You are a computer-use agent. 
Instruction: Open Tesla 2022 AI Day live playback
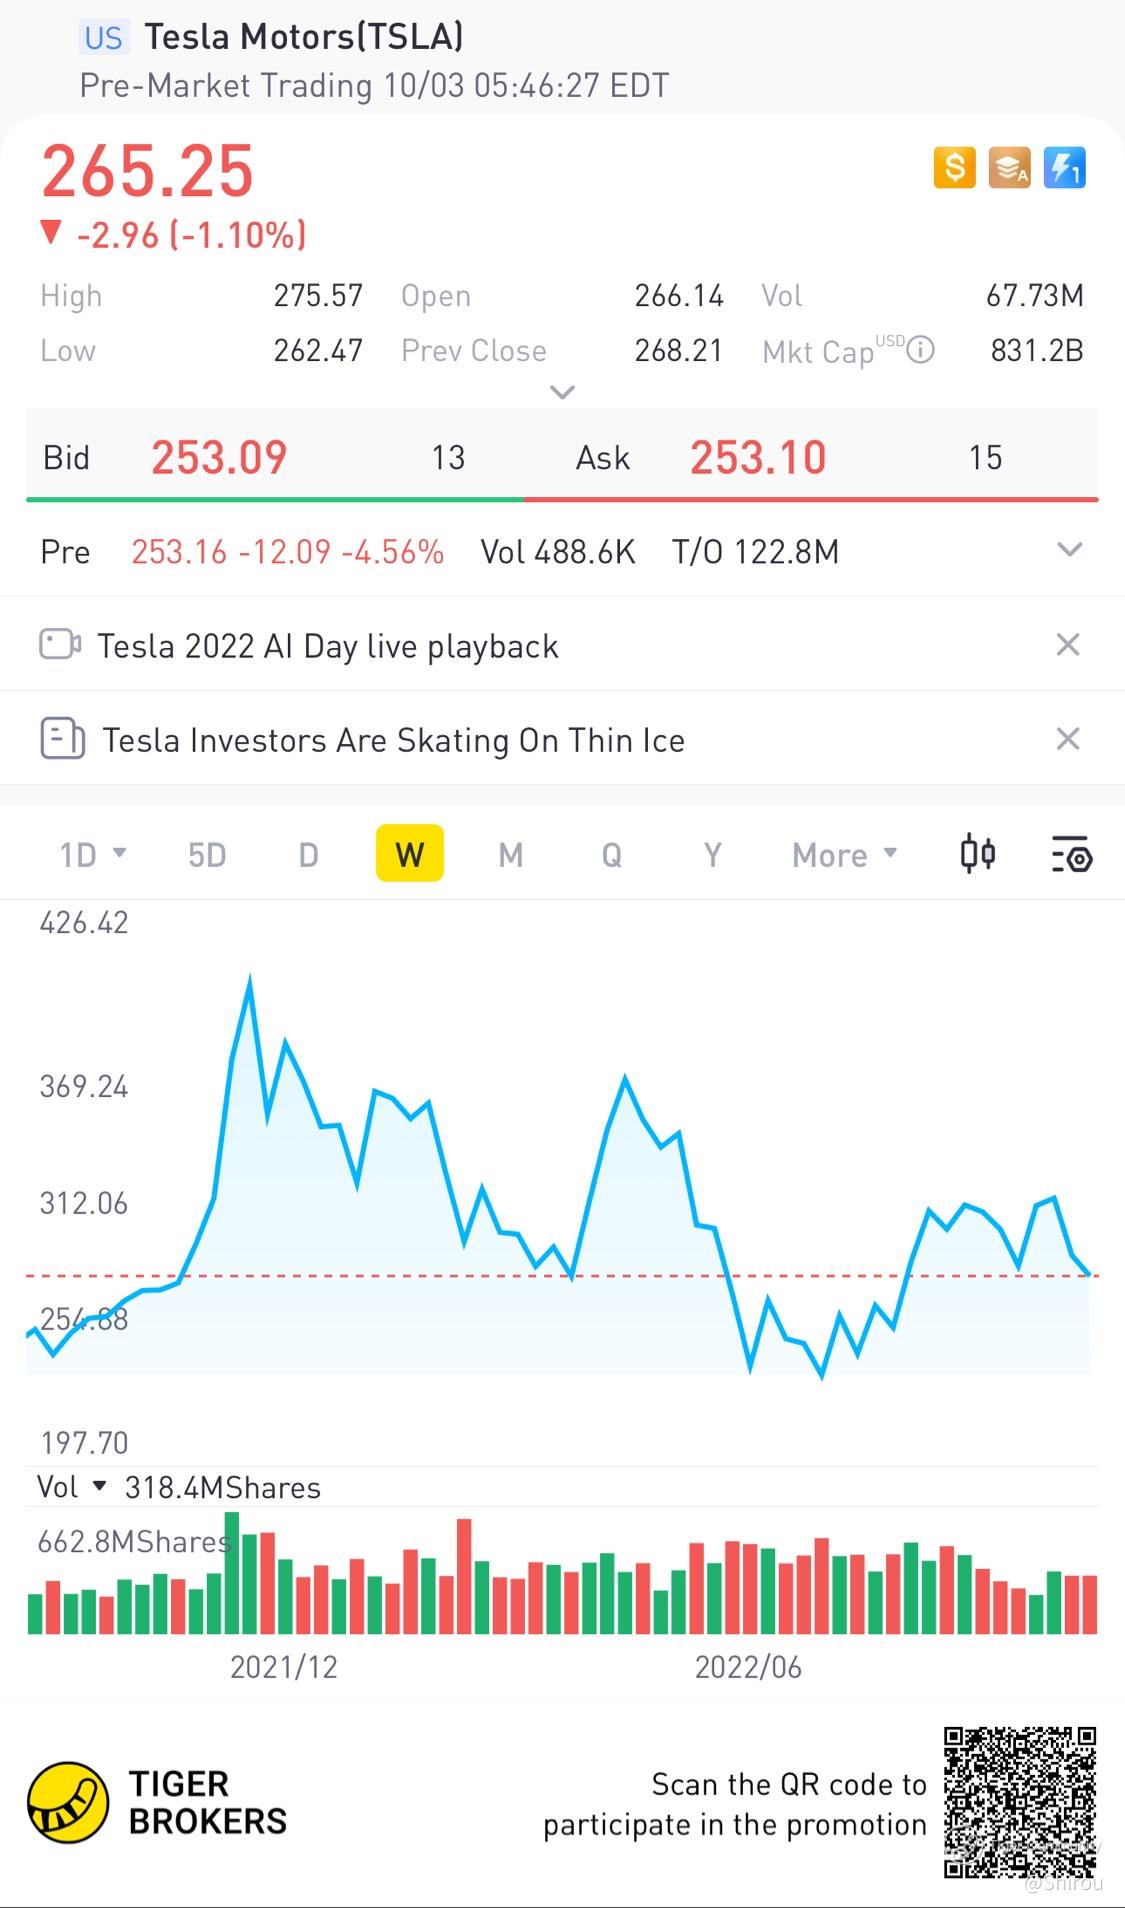(x=328, y=646)
